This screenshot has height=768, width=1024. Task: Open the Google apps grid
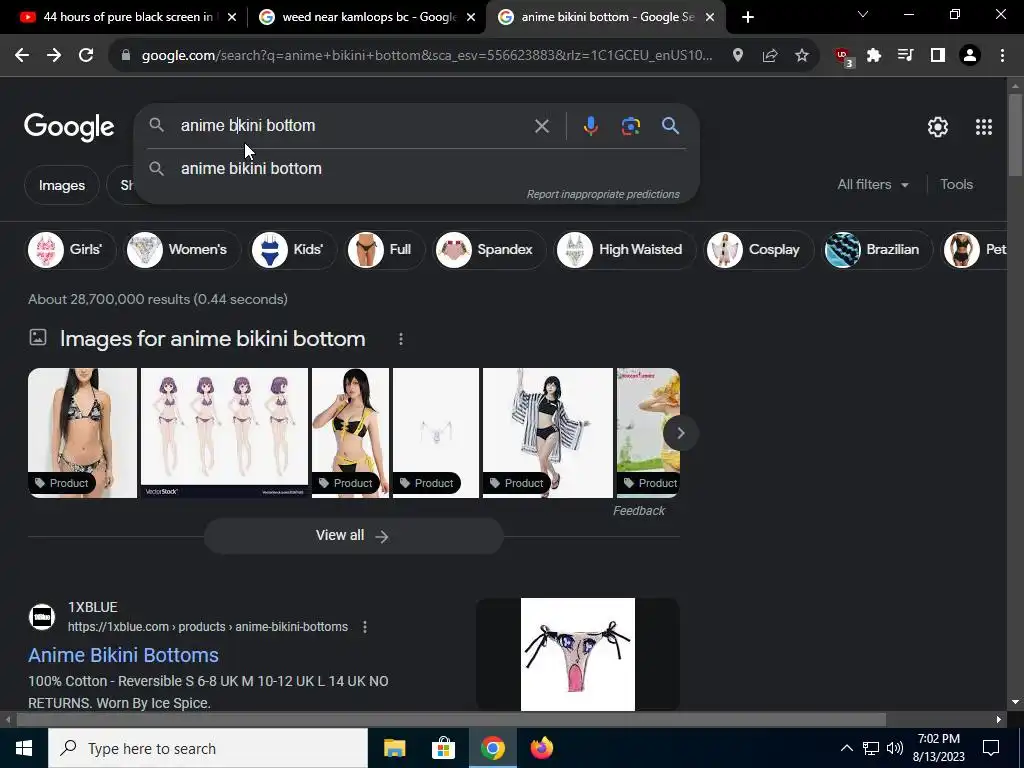pyautogui.click(x=984, y=127)
